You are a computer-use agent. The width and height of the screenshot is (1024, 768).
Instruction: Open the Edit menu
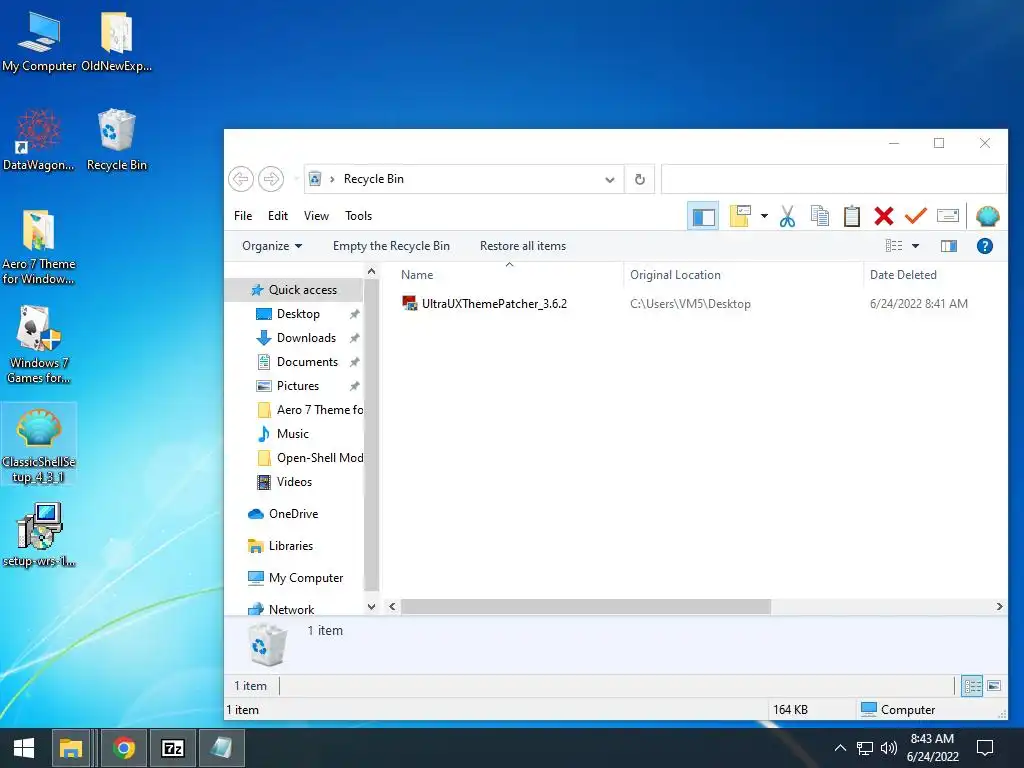(278, 216)
